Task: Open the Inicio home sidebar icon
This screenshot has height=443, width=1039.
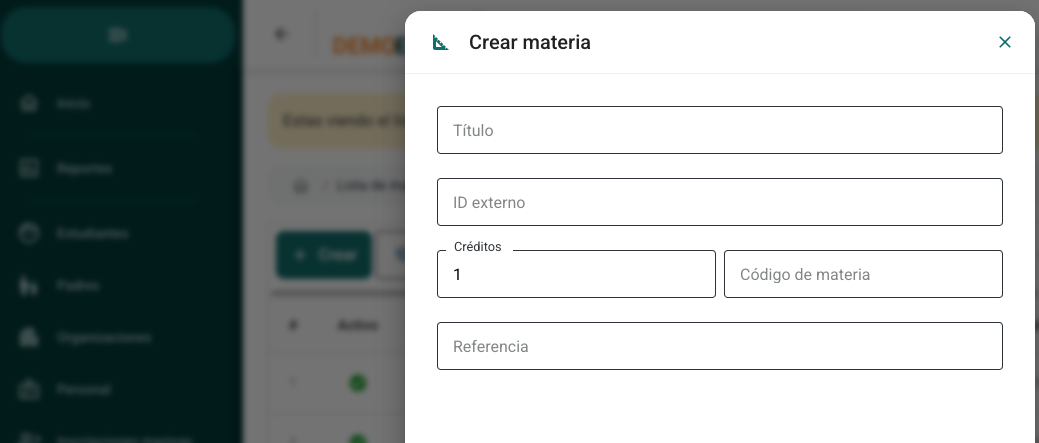Action: [x=28, y=104]
